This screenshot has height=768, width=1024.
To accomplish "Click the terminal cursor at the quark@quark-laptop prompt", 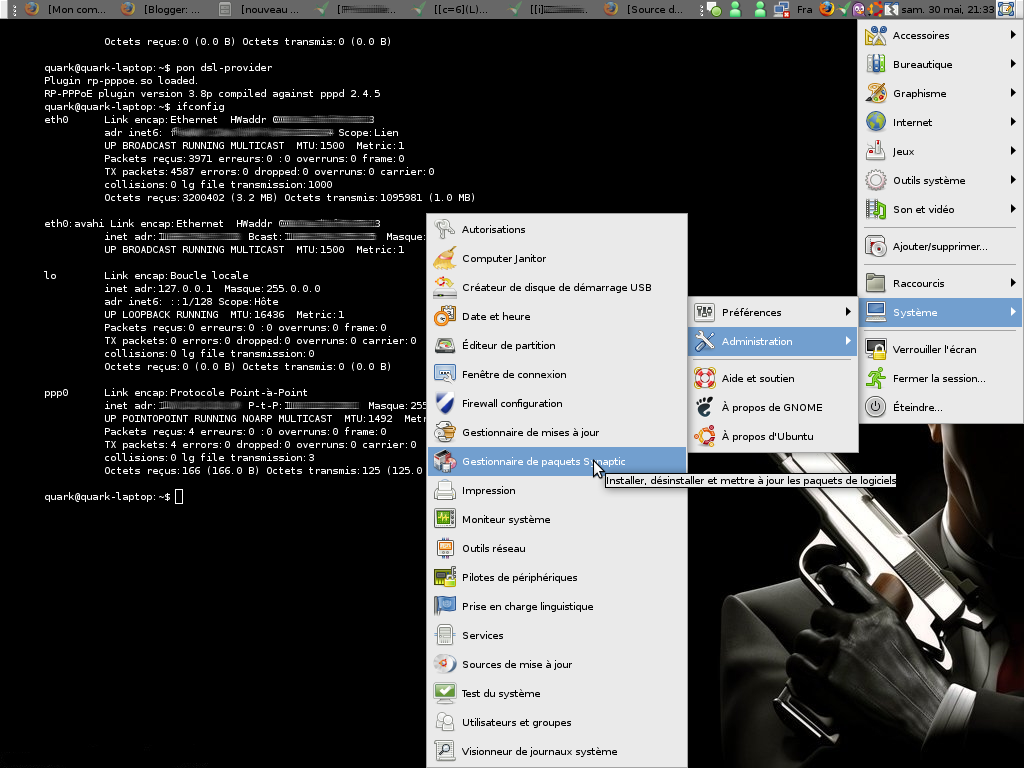I will [x=179, y=497].
